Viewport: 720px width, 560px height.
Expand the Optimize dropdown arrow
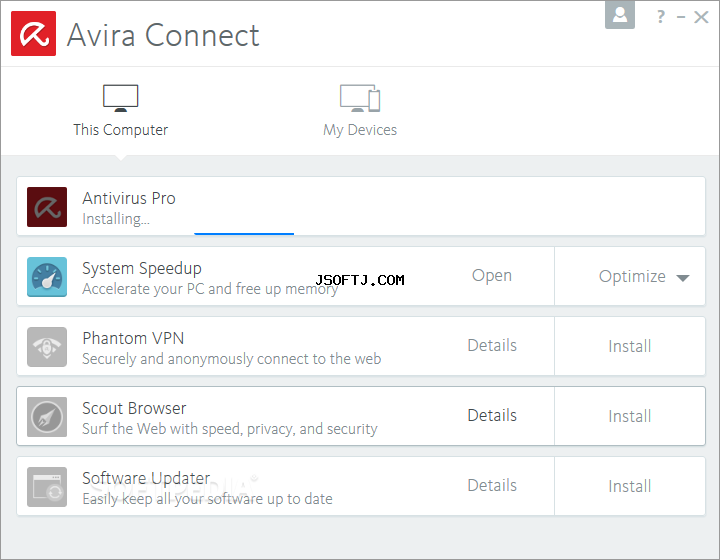tap(683, 278)
